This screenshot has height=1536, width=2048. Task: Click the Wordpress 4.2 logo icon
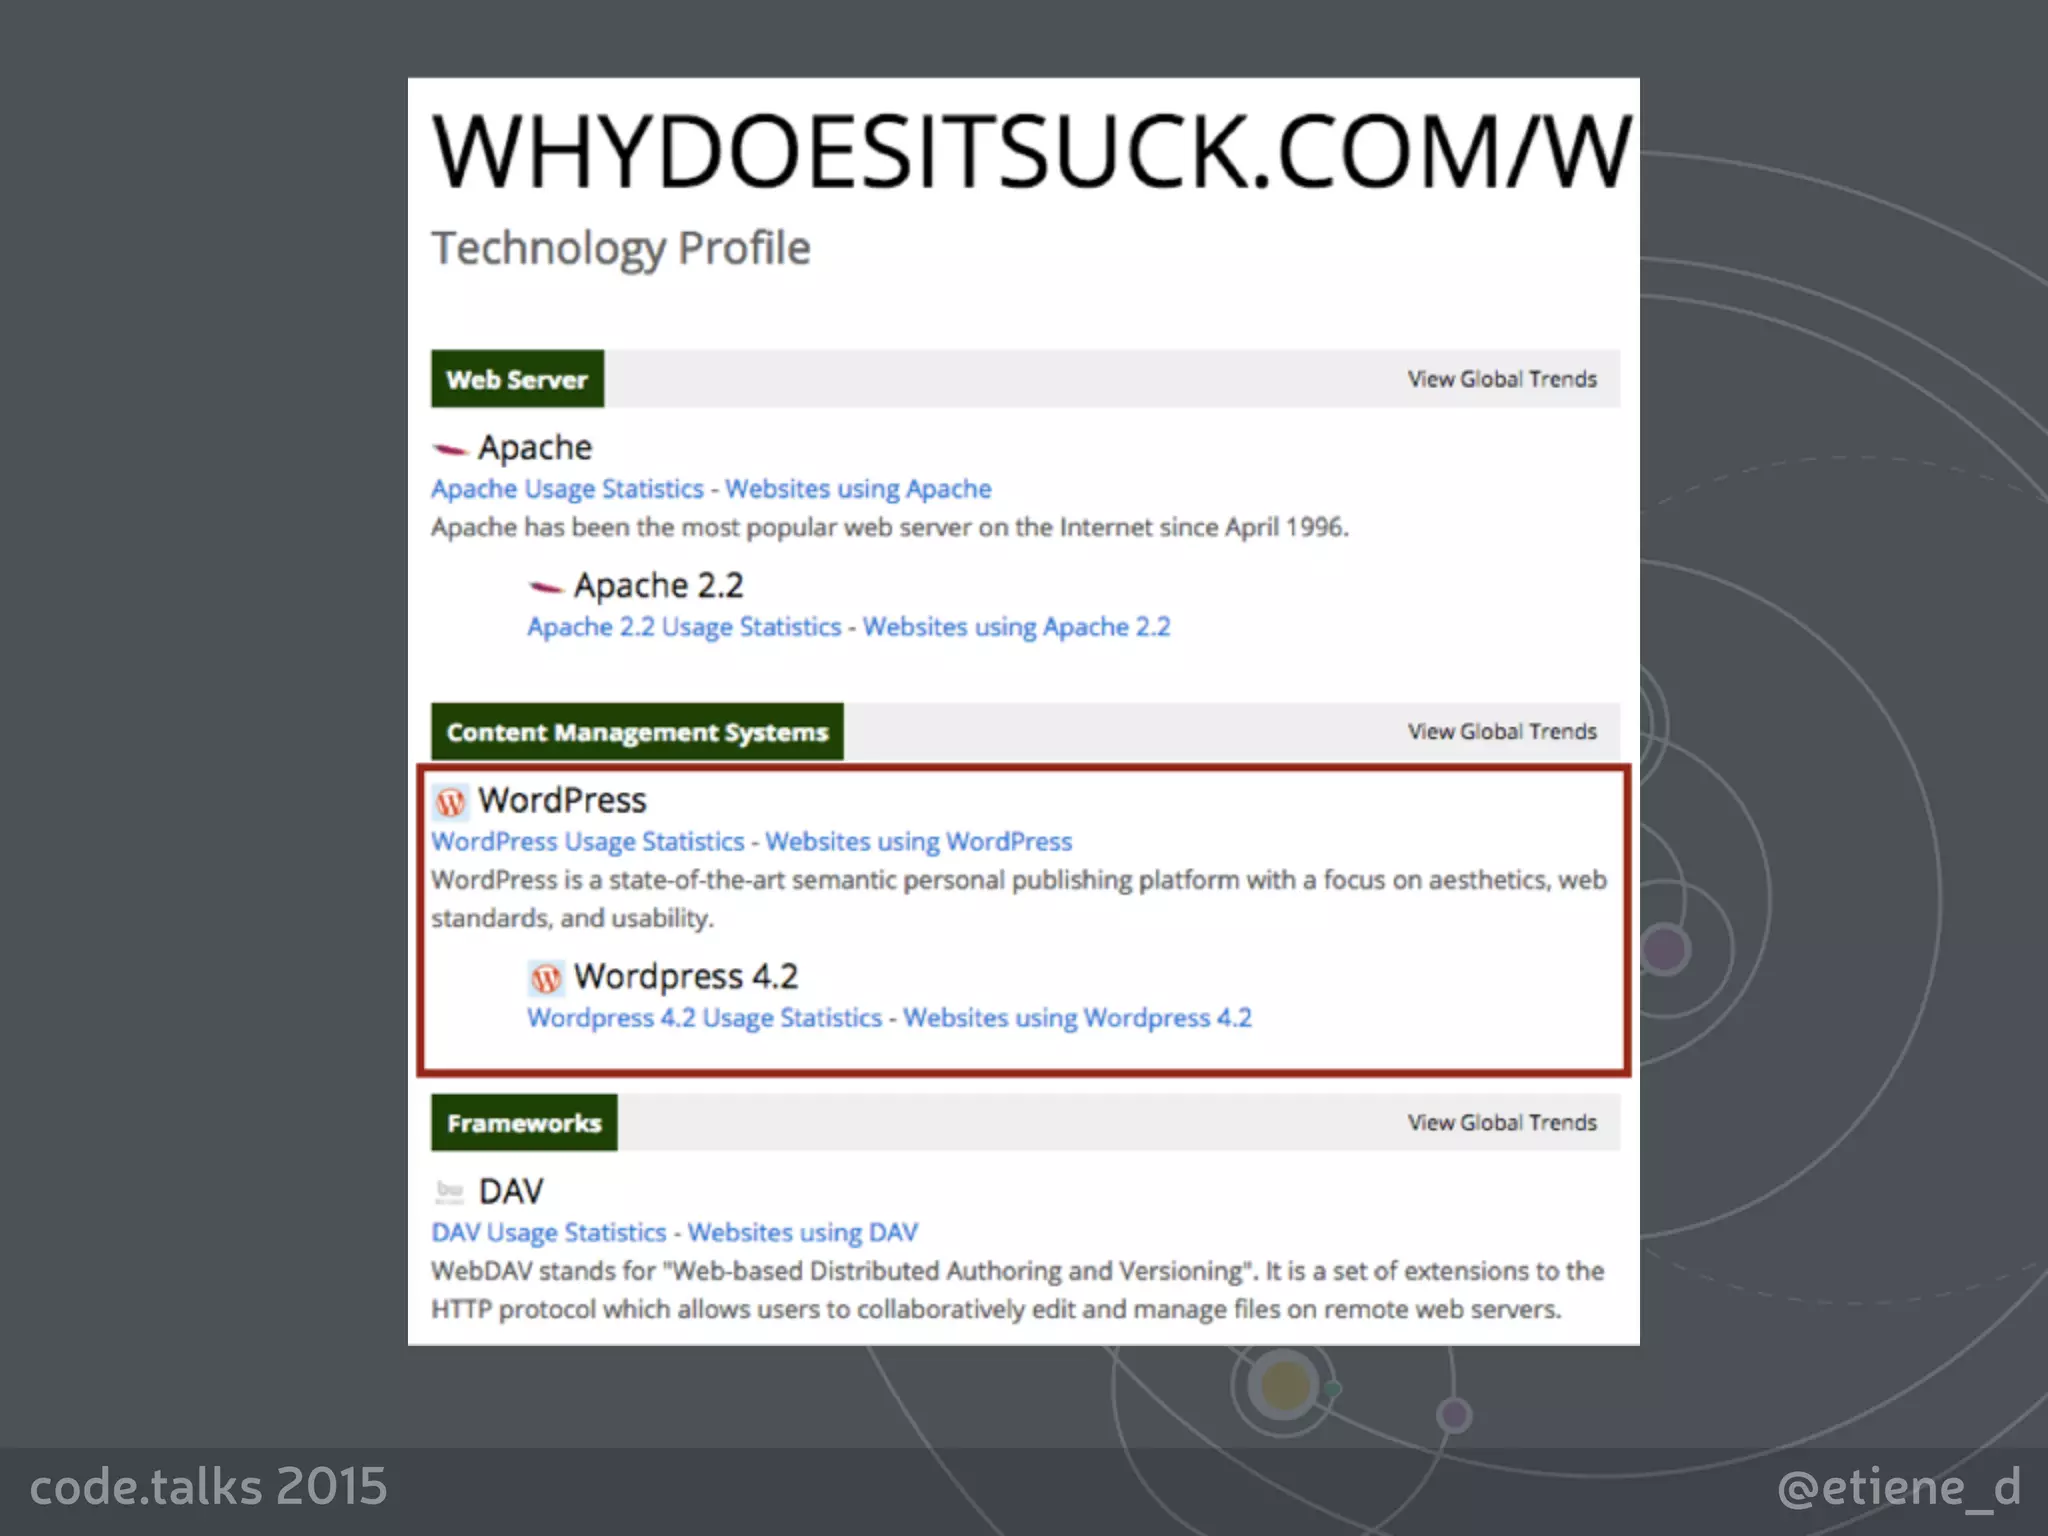[x=546, y=977]
